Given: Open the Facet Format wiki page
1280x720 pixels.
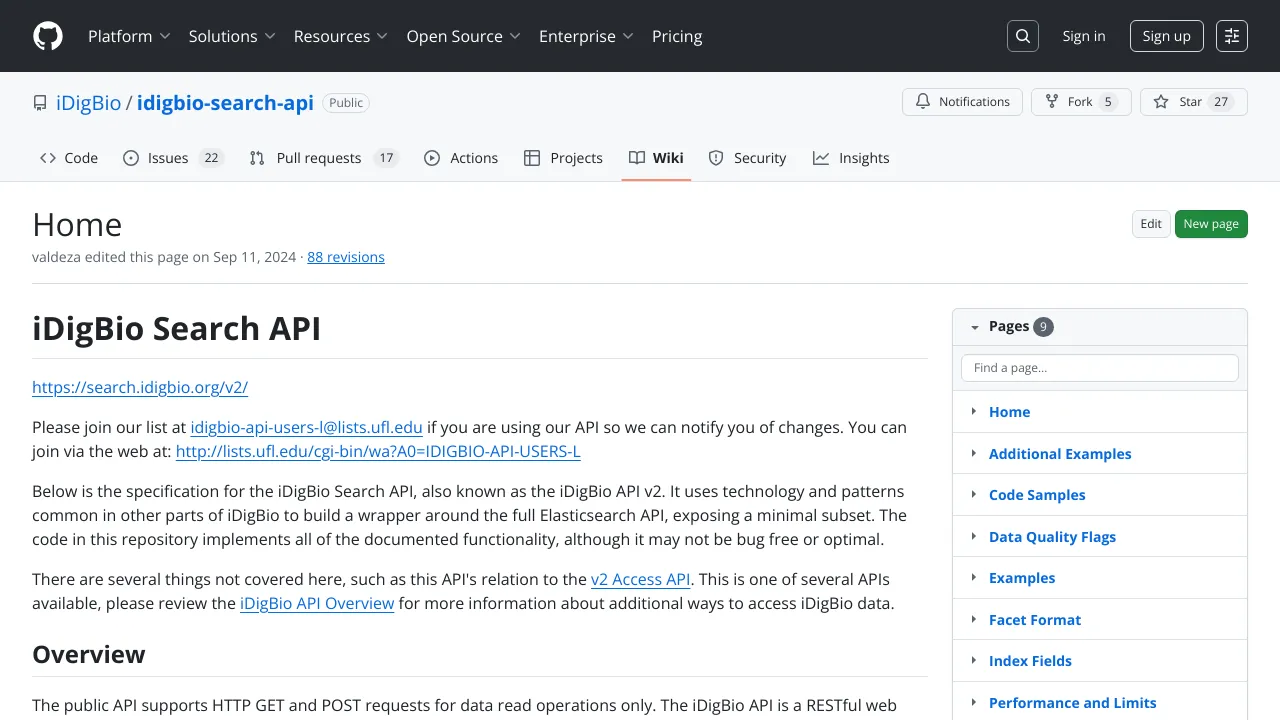Looking at the screenshot, I should [1035, 619].
